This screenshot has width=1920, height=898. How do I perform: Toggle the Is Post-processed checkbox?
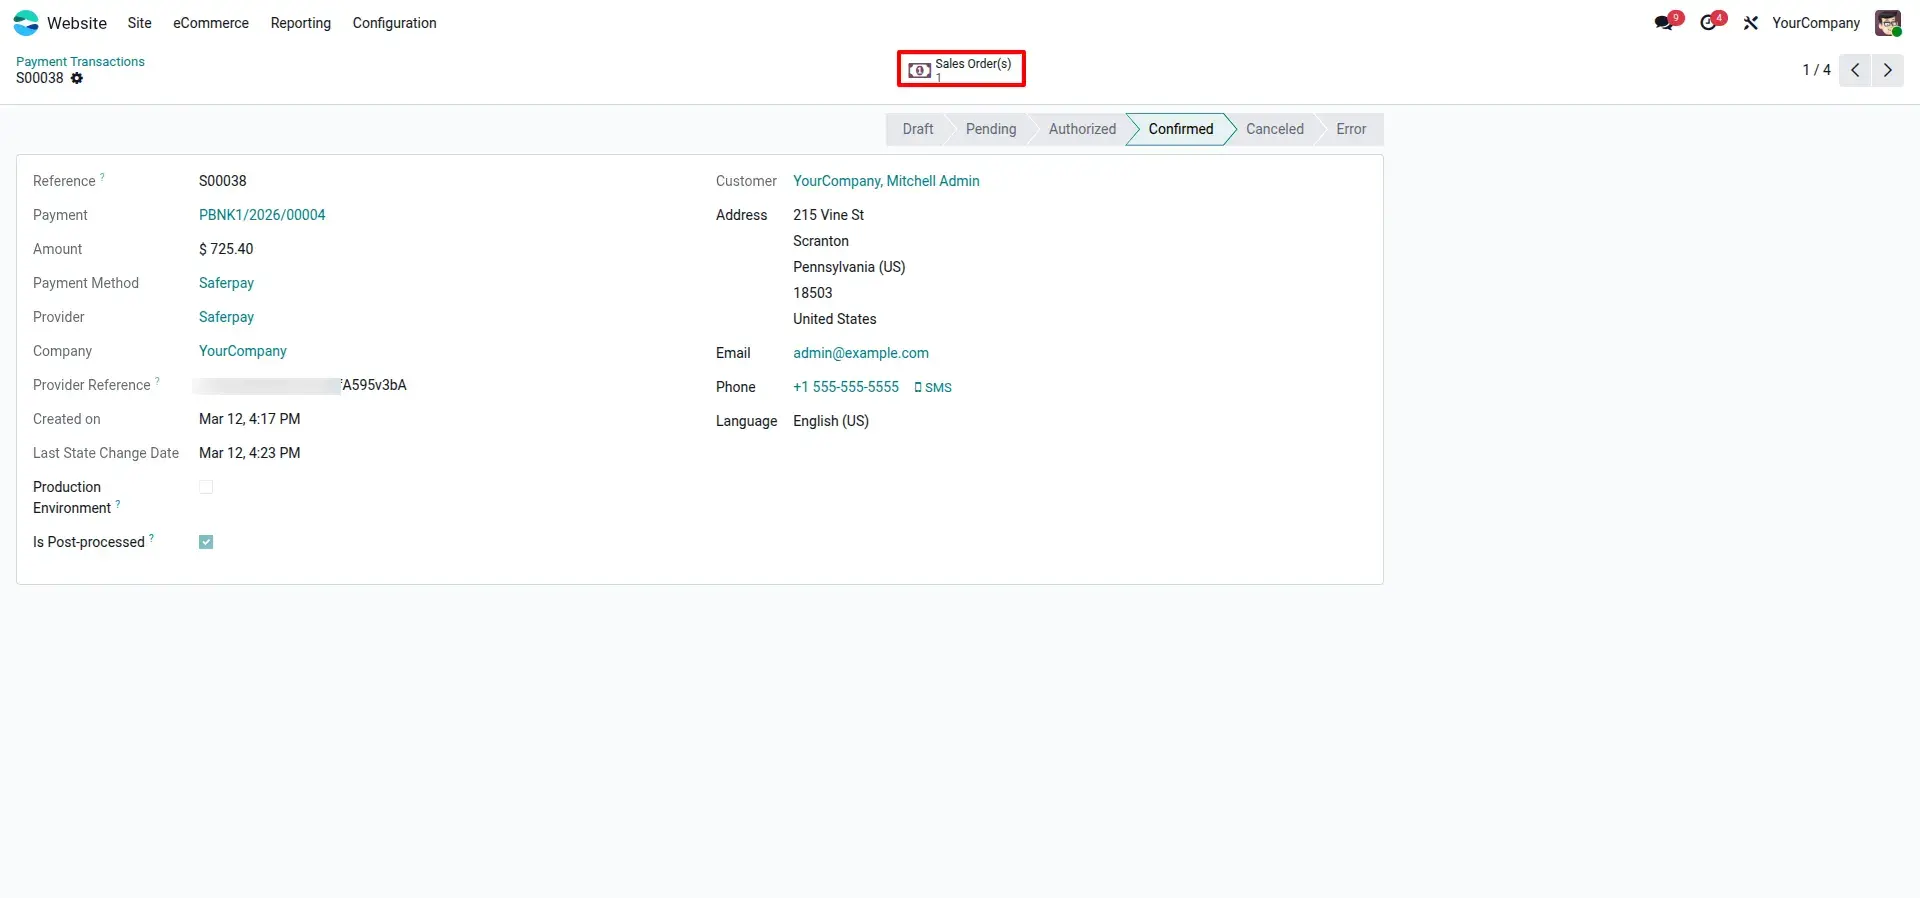pos(206,542)
